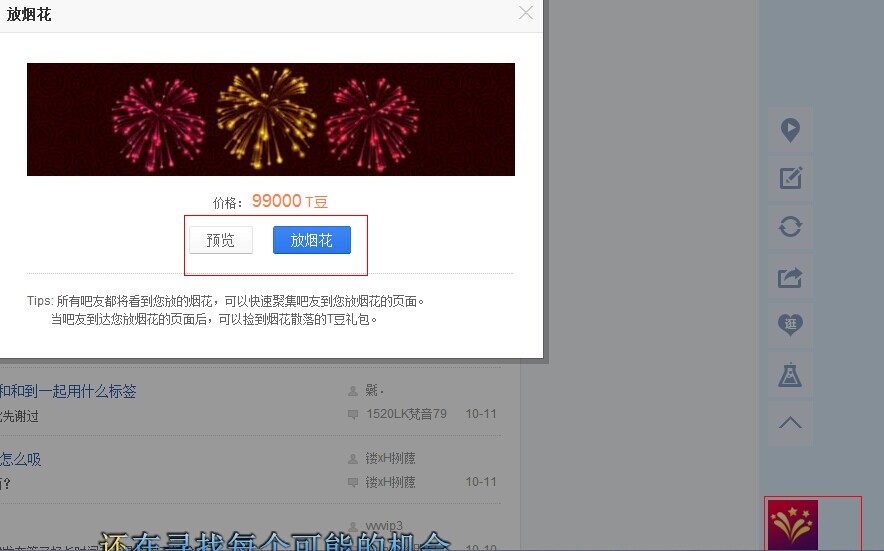Image resolution: width=884 pixels, height=551 pixels.
Task: Open the thread 和和到一起用什么标签
Action: pyautogui.click(x=68, y=391)
